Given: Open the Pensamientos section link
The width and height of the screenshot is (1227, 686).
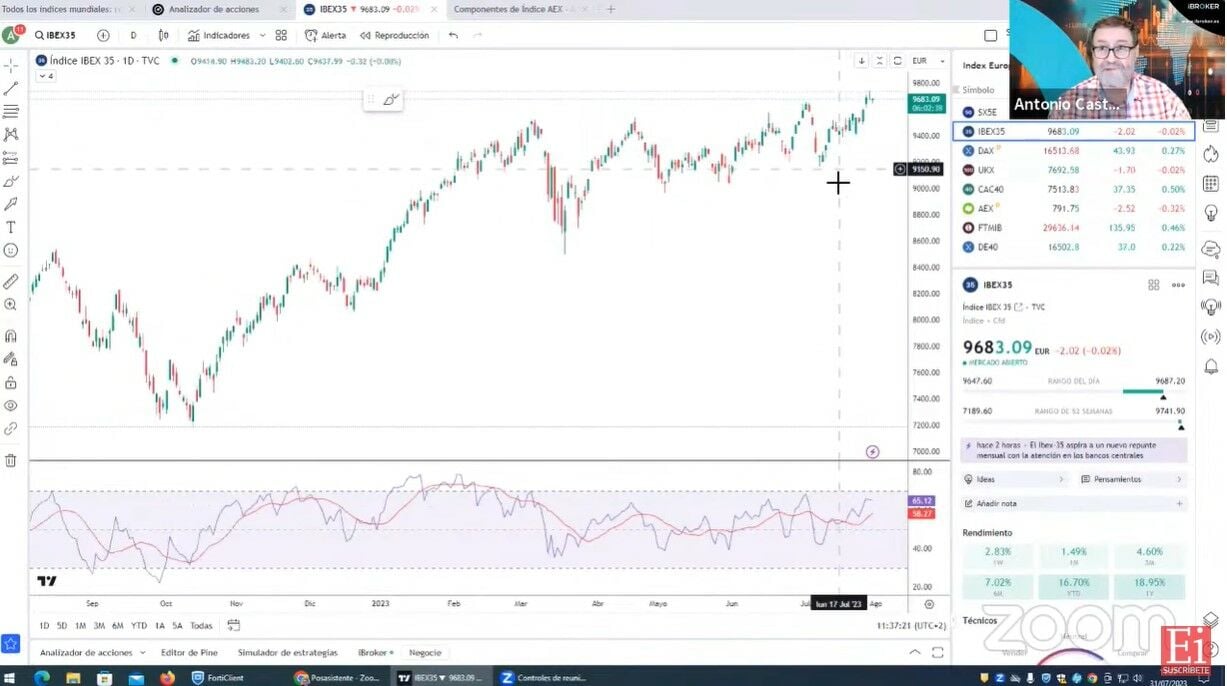Looking at the screenshot, I should pyautogui.click(x=1132, y=479).
